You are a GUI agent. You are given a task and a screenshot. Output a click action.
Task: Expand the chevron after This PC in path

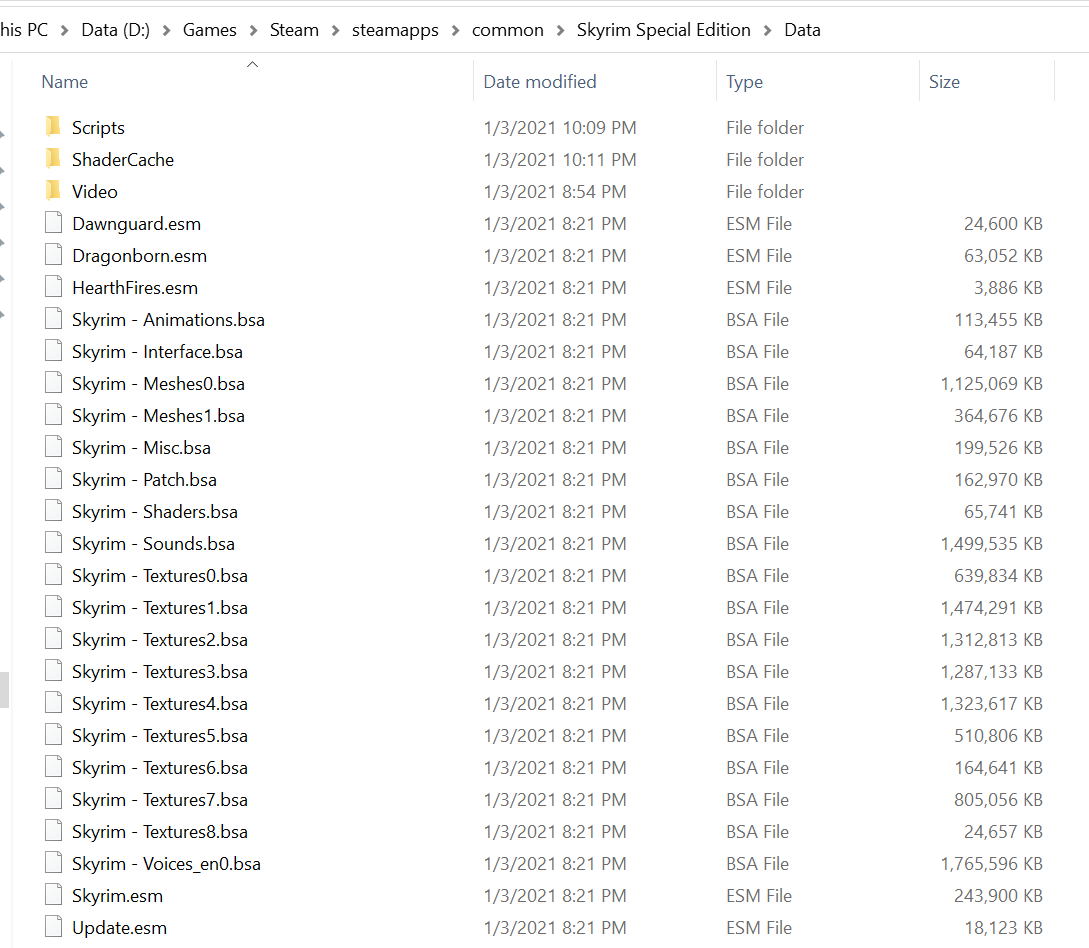coord(65,31)
